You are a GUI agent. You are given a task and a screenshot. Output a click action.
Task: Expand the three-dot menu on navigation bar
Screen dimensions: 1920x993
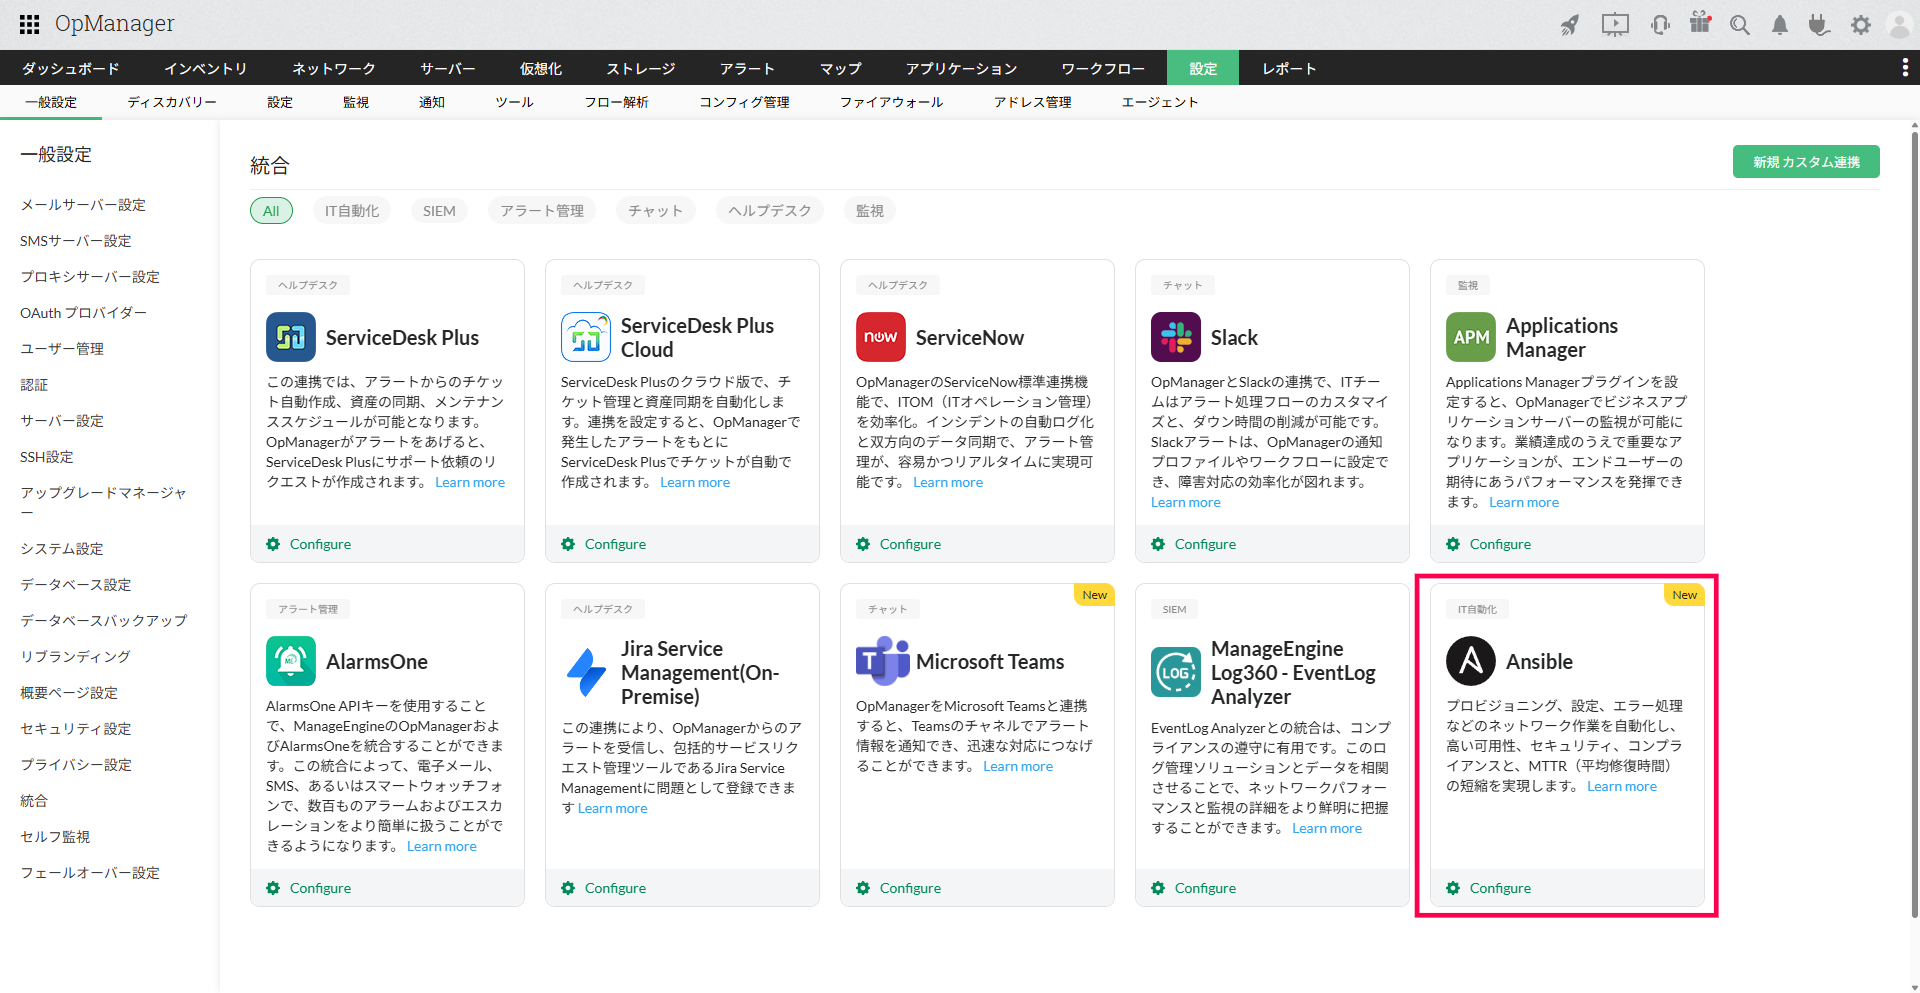1905,68
